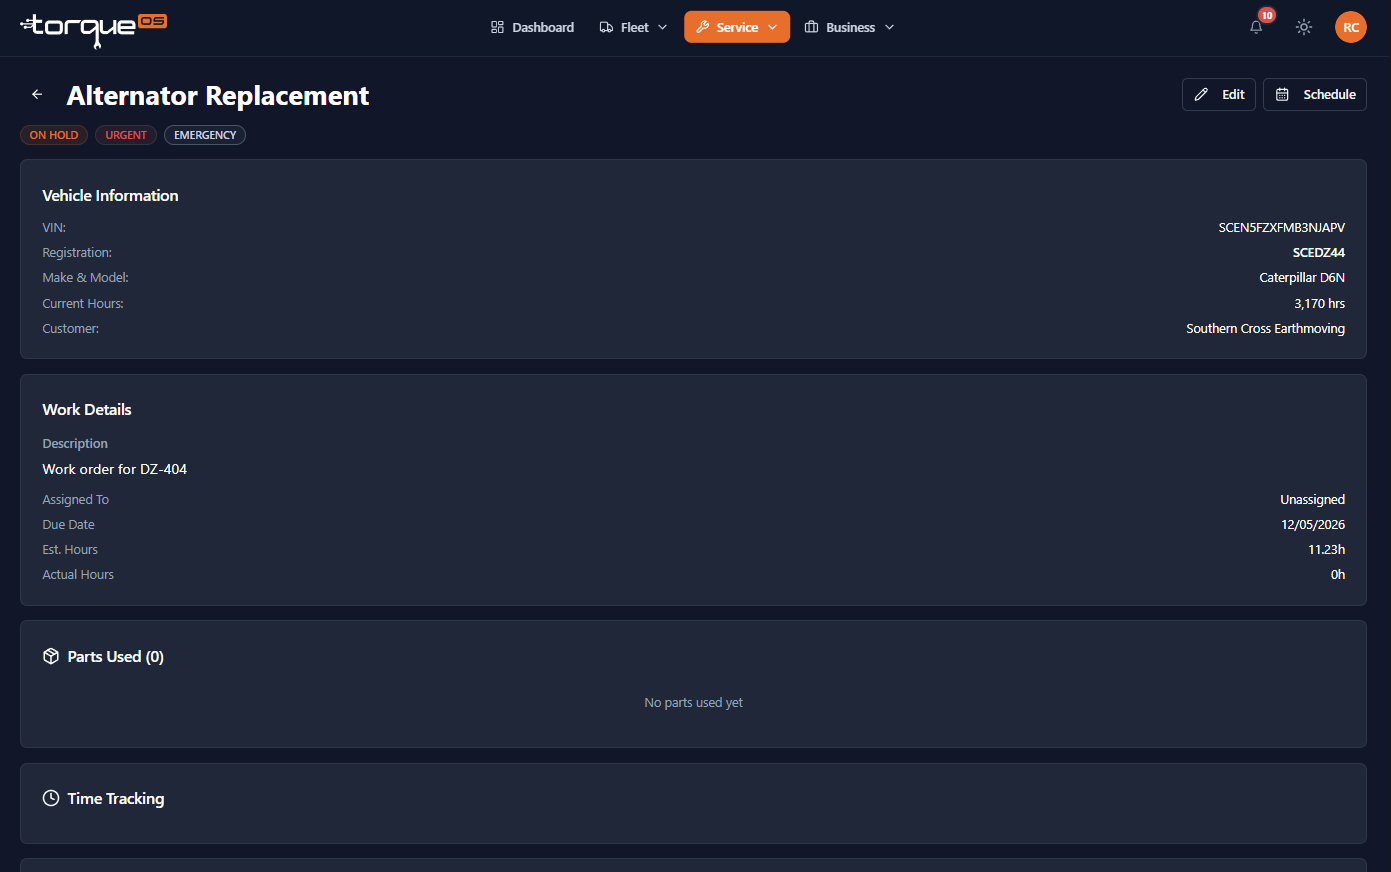Click the Caterpillar D6N value
The width and height of the screenshot is (1391, 872).
[x=1302, y=278]
